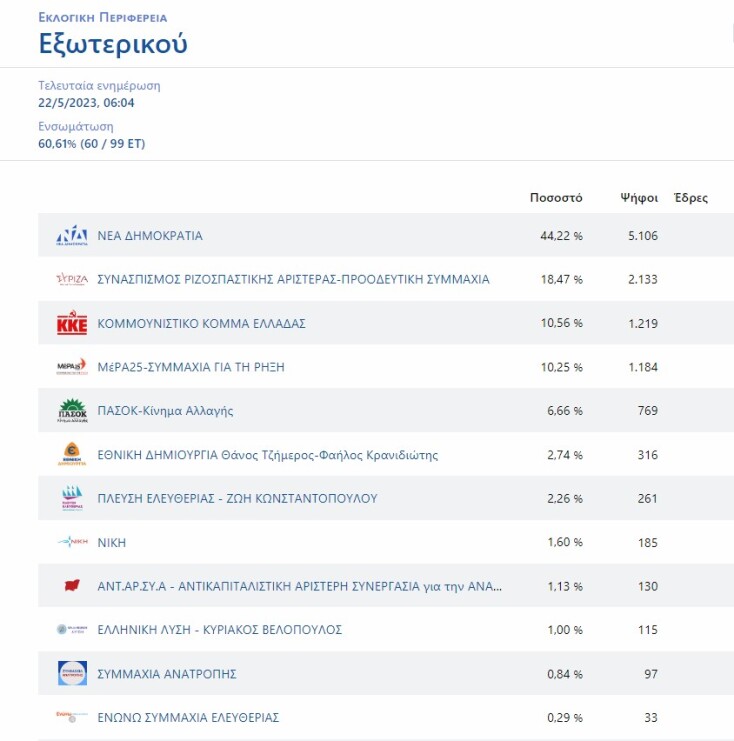Click the Ελληνική Λύση party logo
This screenshot has height=741, width=734.
tap(72, 630)
